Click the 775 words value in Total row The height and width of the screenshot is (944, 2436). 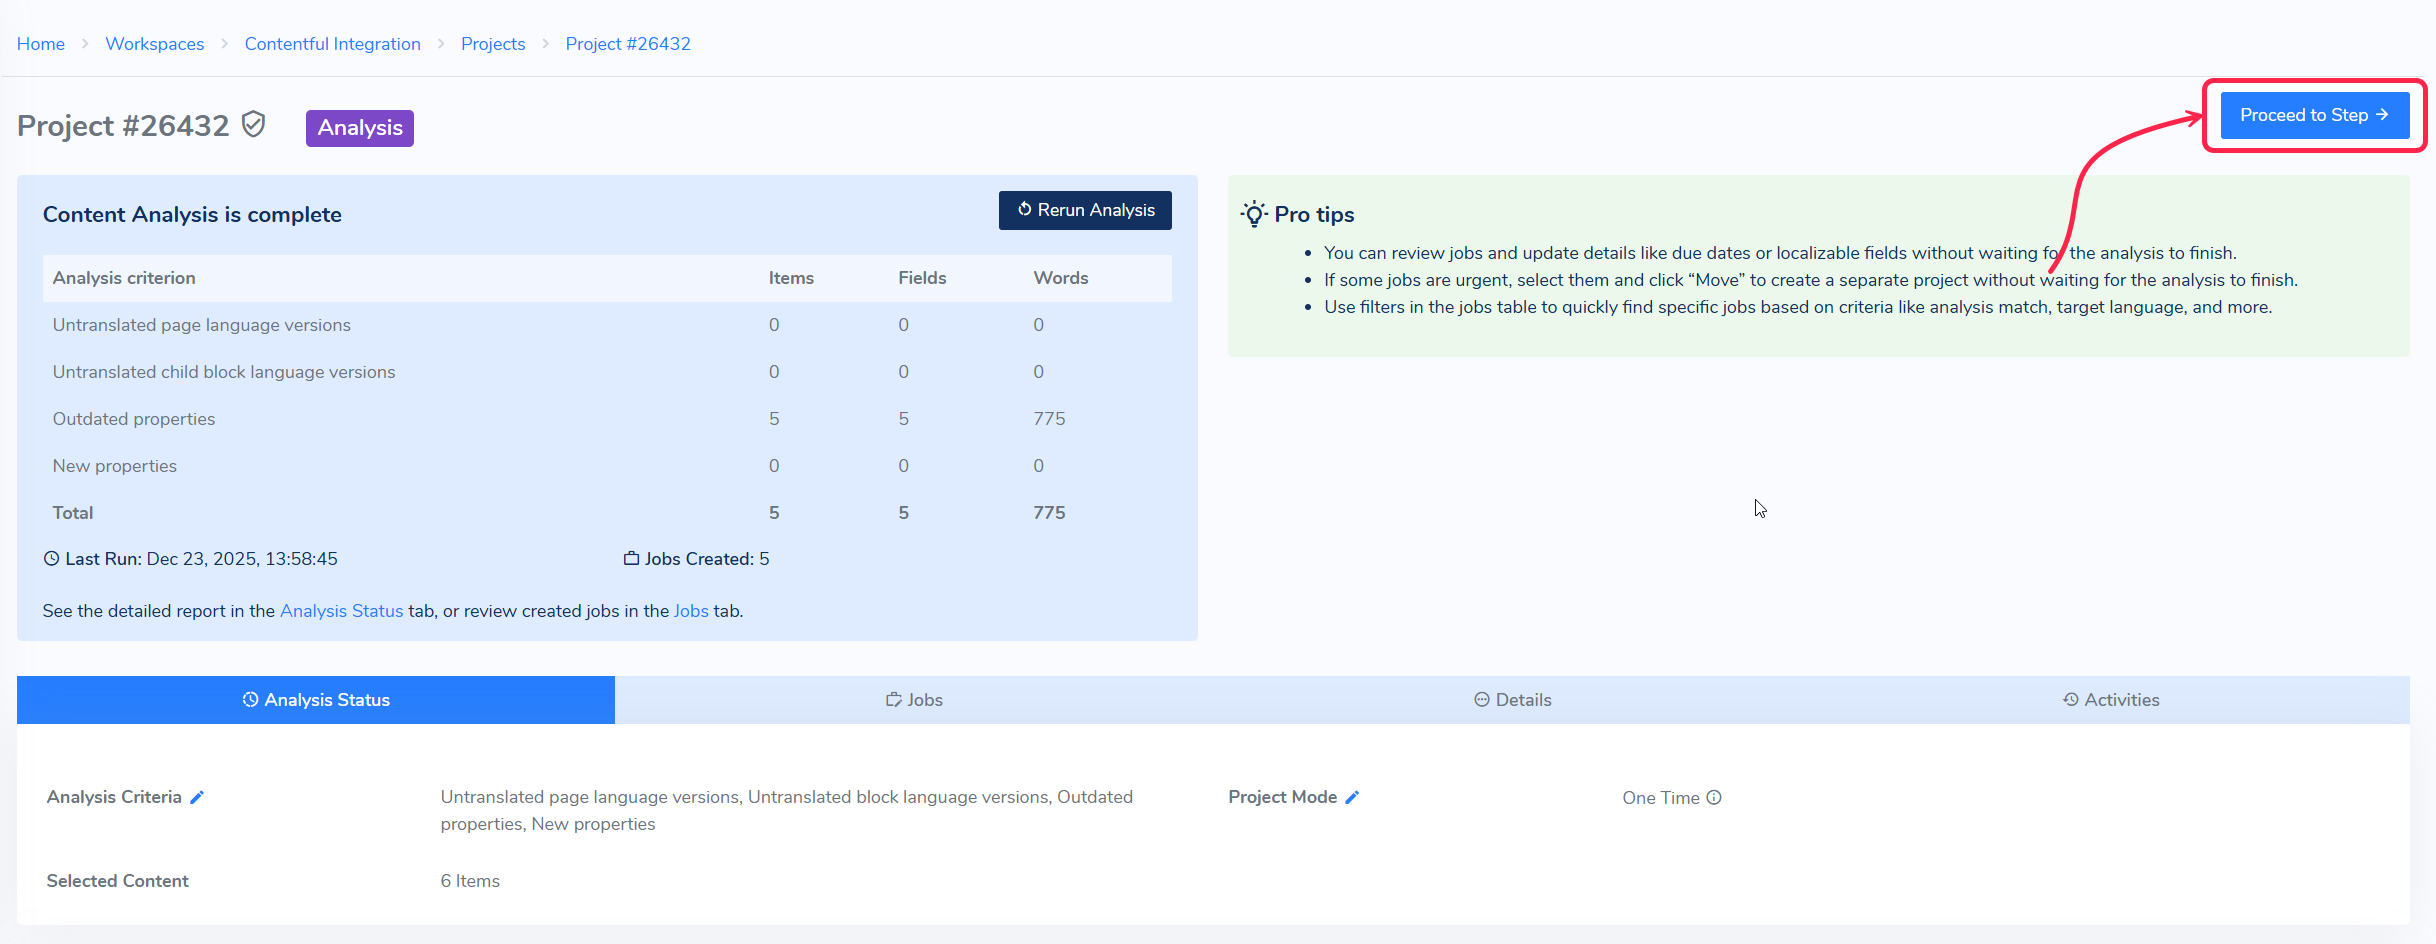(x=1050, y=513)
